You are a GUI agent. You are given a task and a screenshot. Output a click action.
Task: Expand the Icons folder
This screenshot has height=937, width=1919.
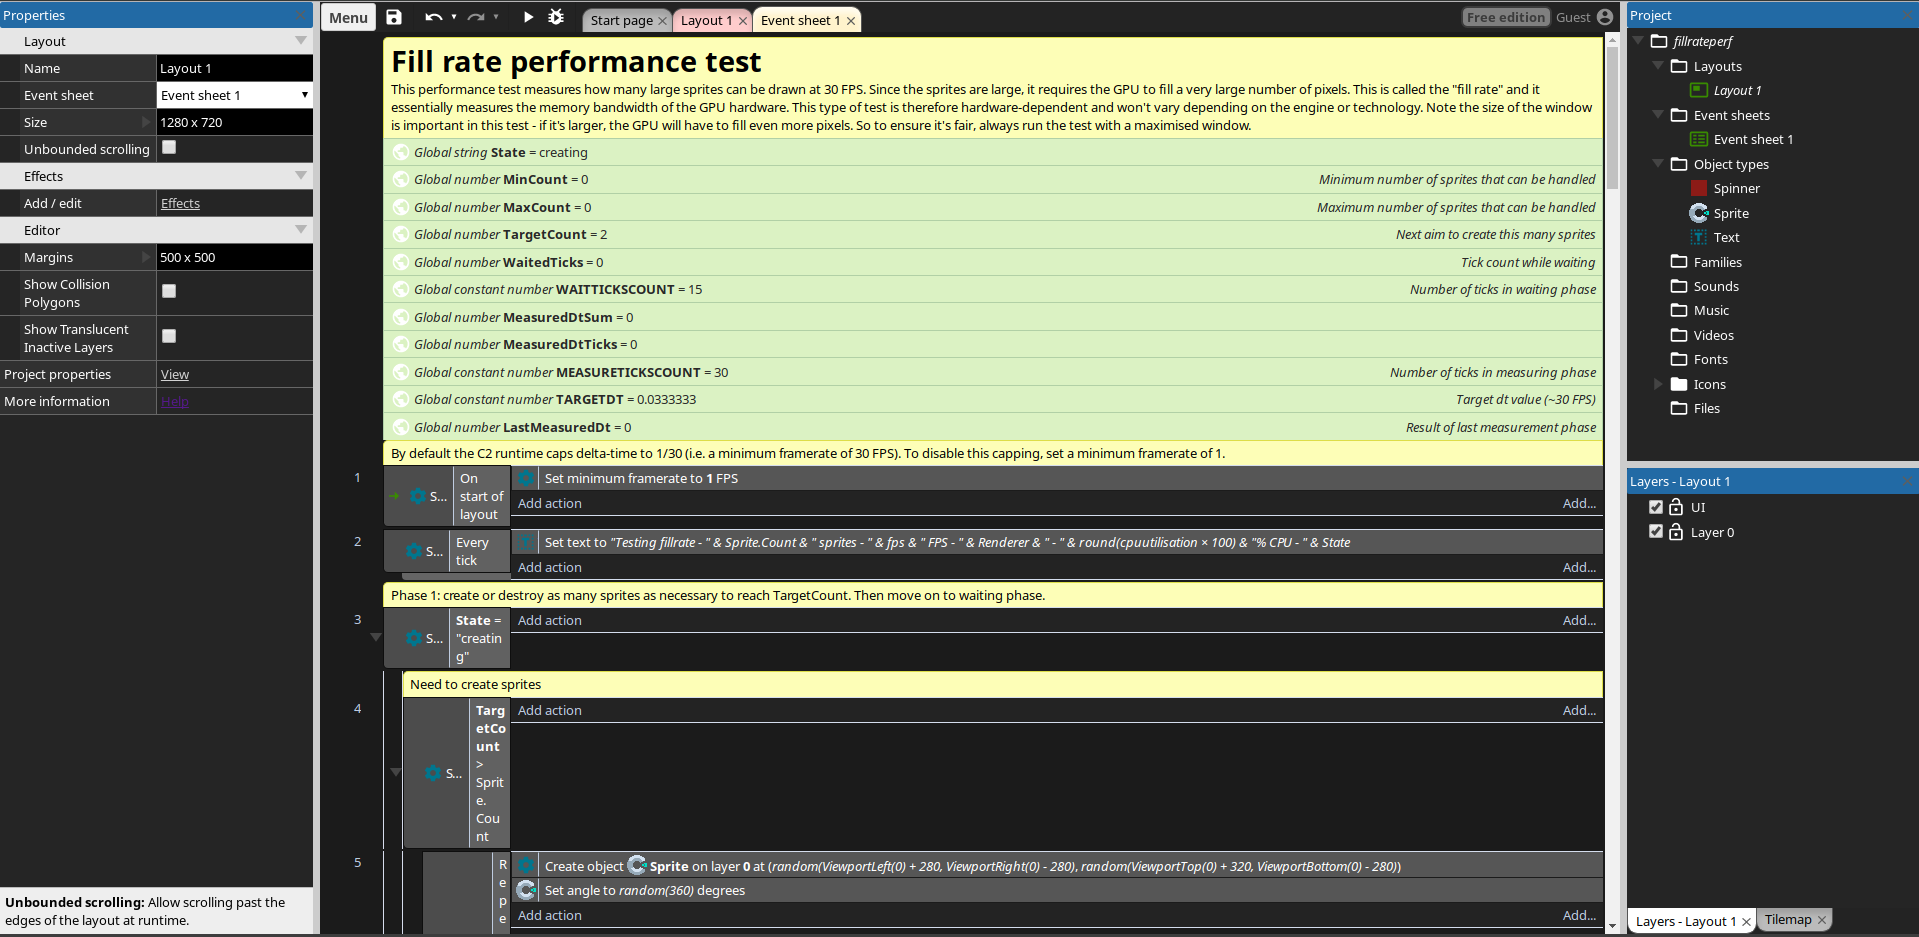click(1659, 384)
